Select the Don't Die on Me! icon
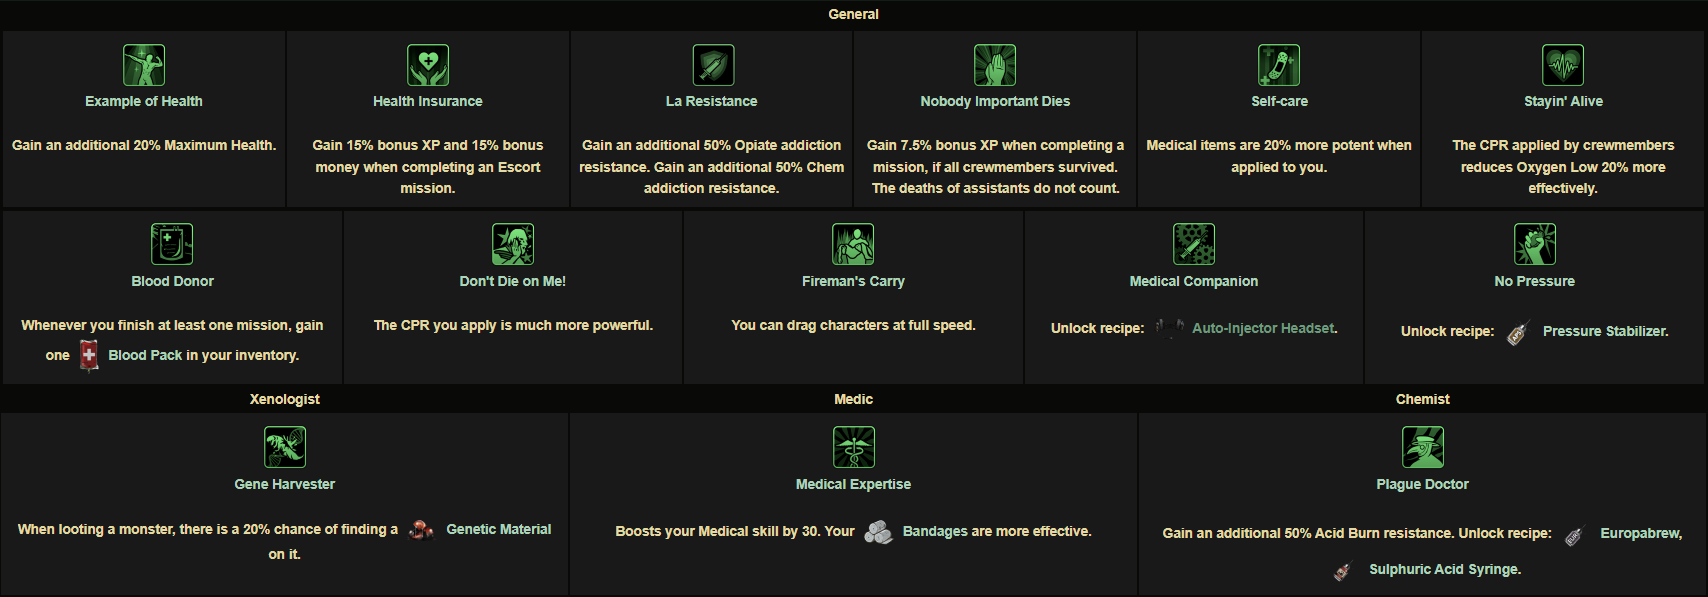The height and width of the screenshot is (597, 1708). click(x=513, y=244)
